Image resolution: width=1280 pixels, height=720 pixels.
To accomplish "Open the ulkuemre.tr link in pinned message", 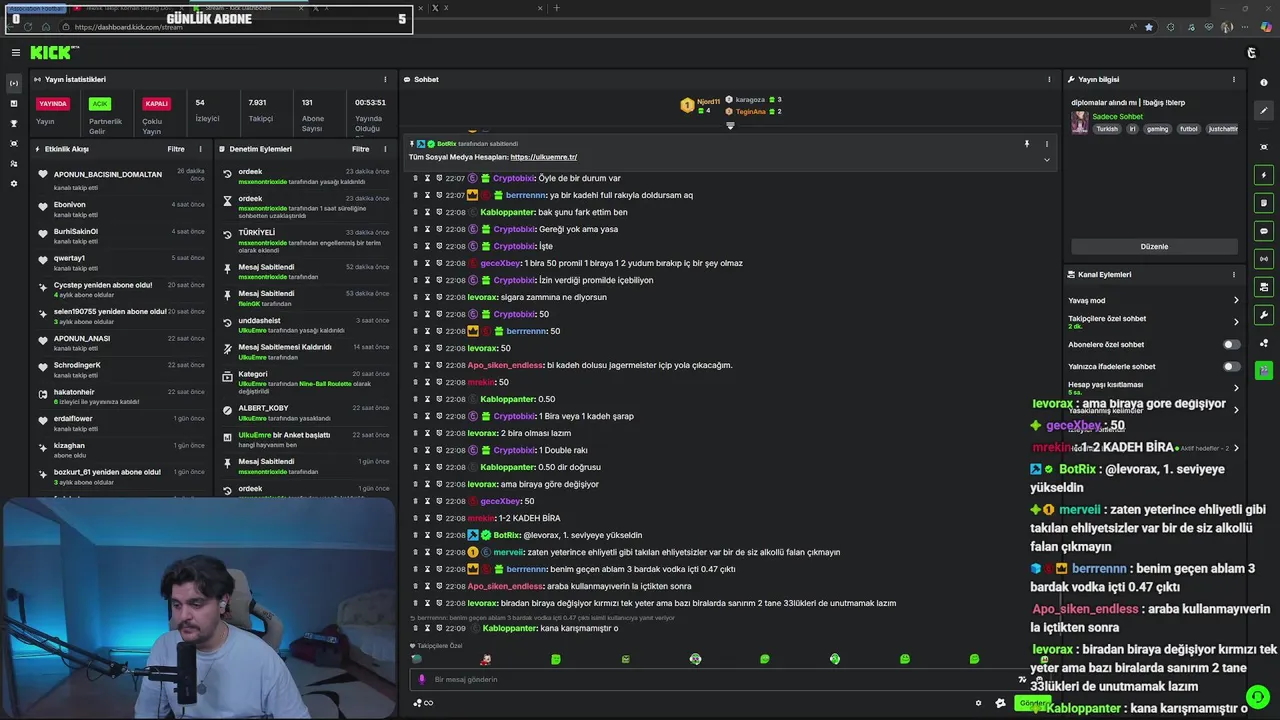I will [x=543, y=157].
